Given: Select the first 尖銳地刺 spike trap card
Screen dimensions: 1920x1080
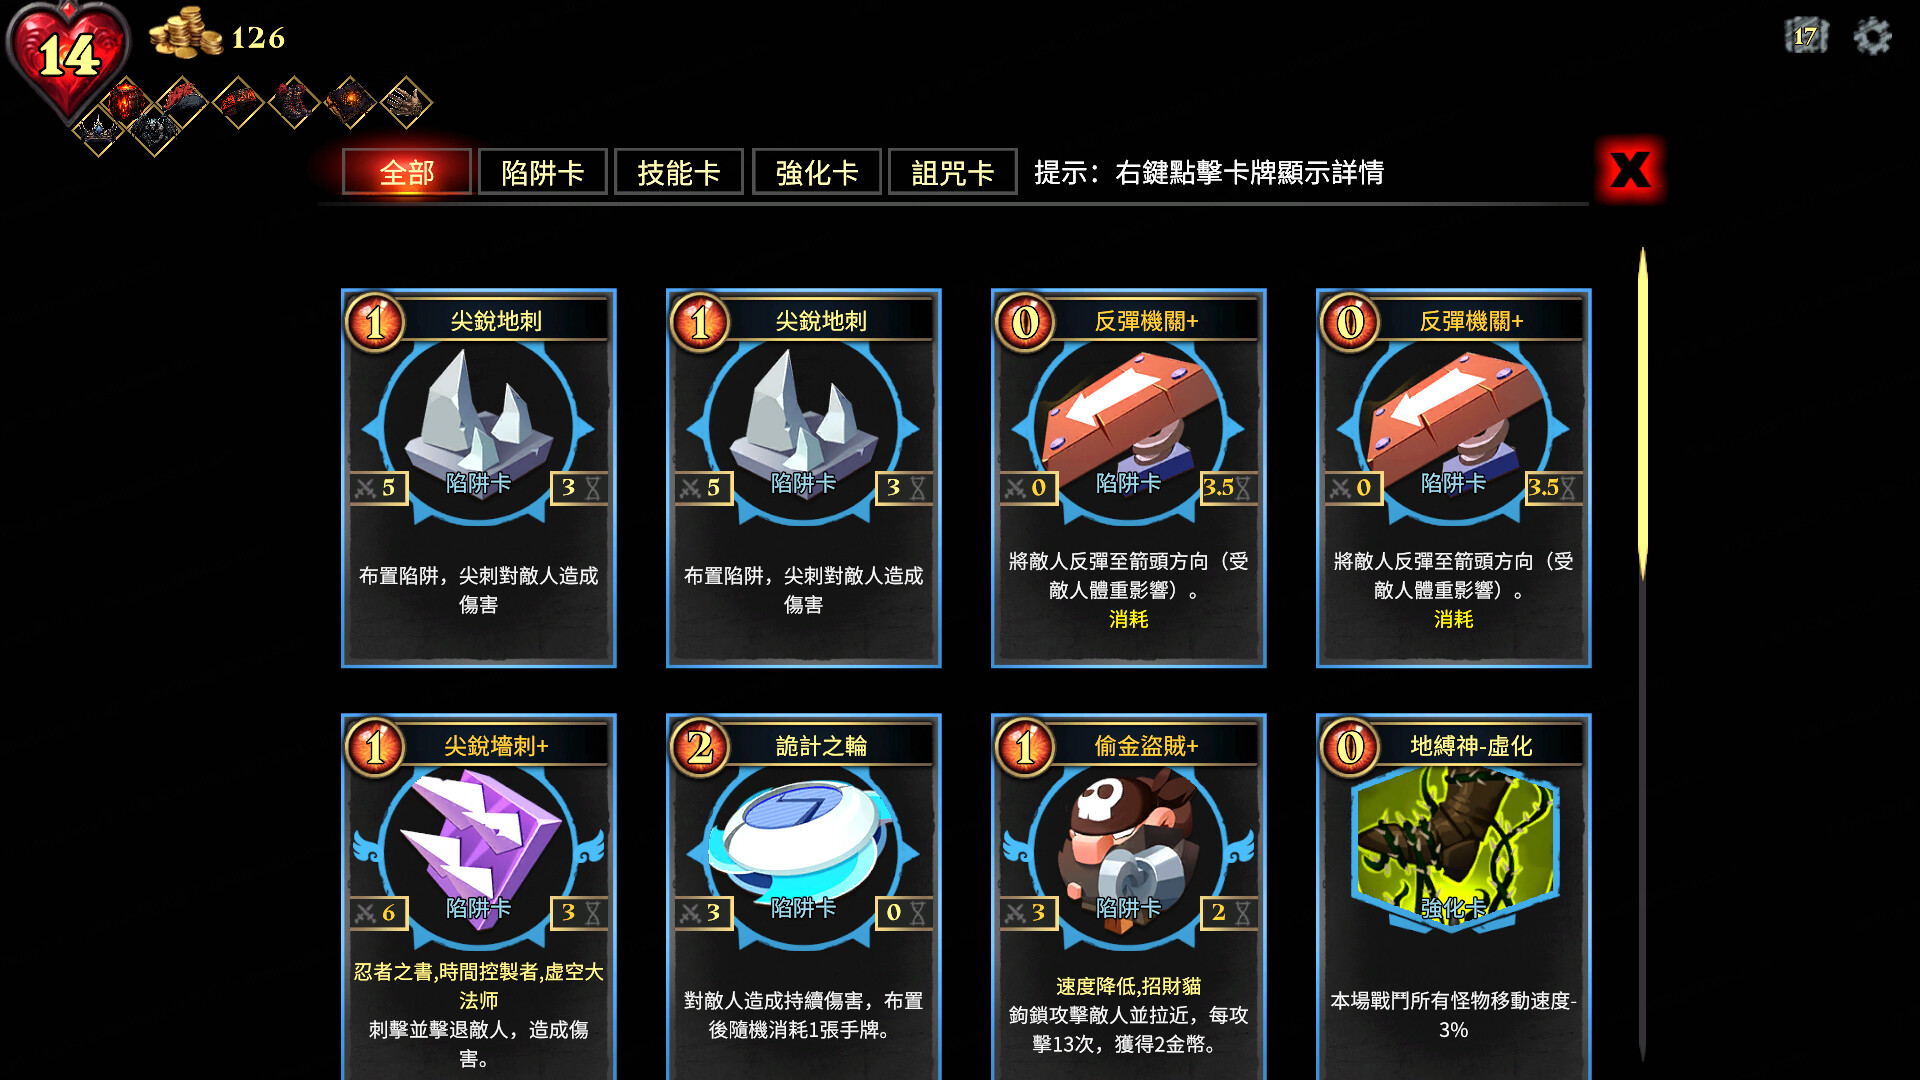Looking at the screenshot, I should pyautogui.click(x=479, y=478).
